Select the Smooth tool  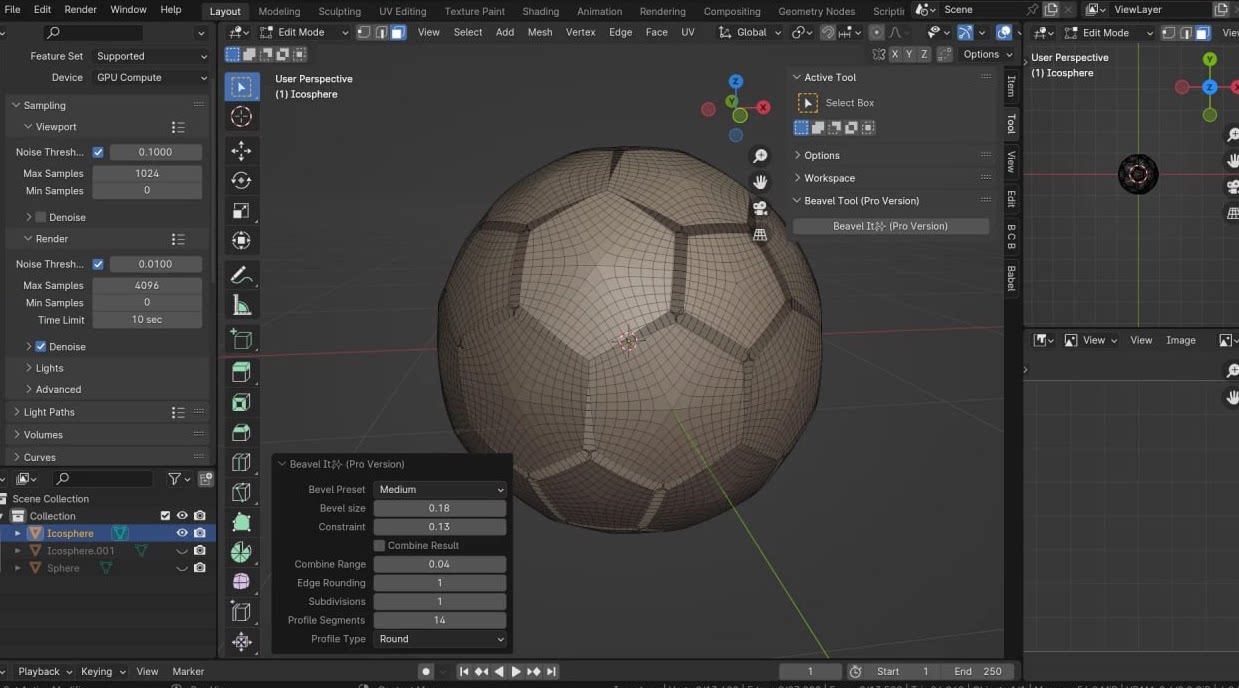pyautogui.click(x=241, y=582)
